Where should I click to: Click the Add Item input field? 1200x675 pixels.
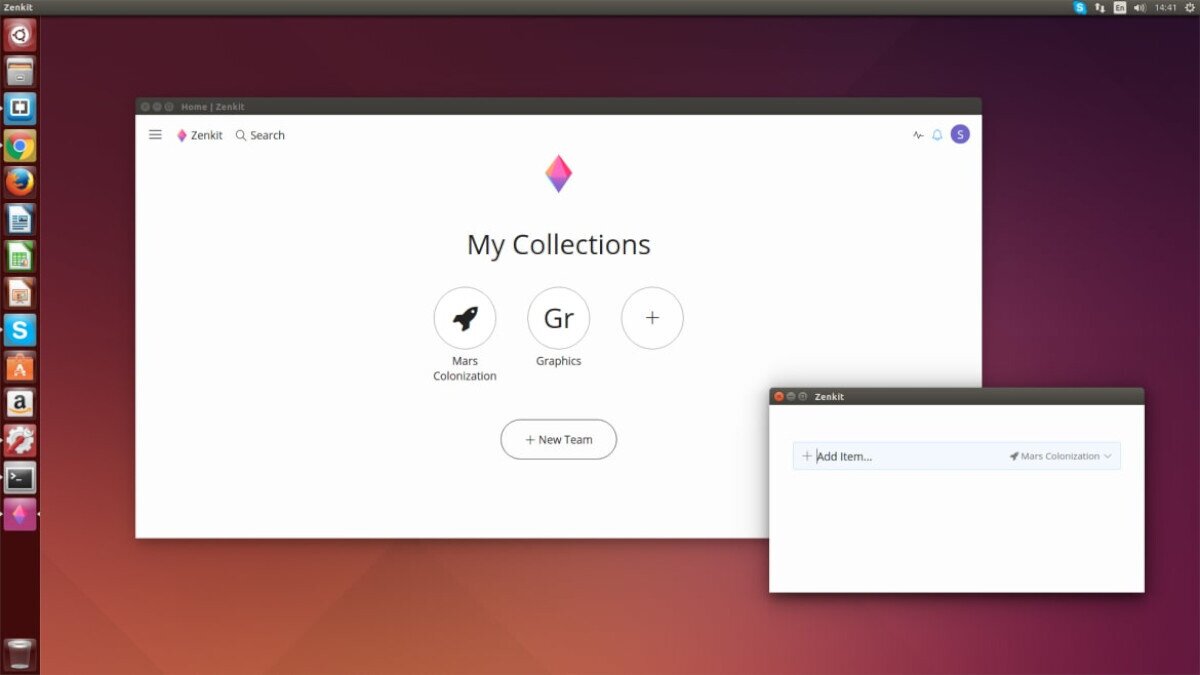click(x=956, y=456)
